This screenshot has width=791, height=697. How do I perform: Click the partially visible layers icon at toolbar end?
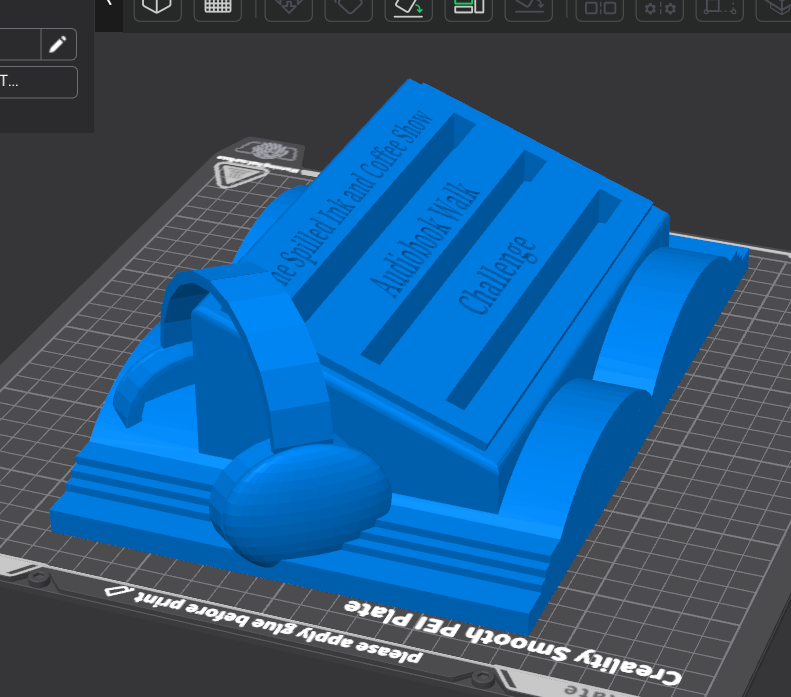coord(774,7)
